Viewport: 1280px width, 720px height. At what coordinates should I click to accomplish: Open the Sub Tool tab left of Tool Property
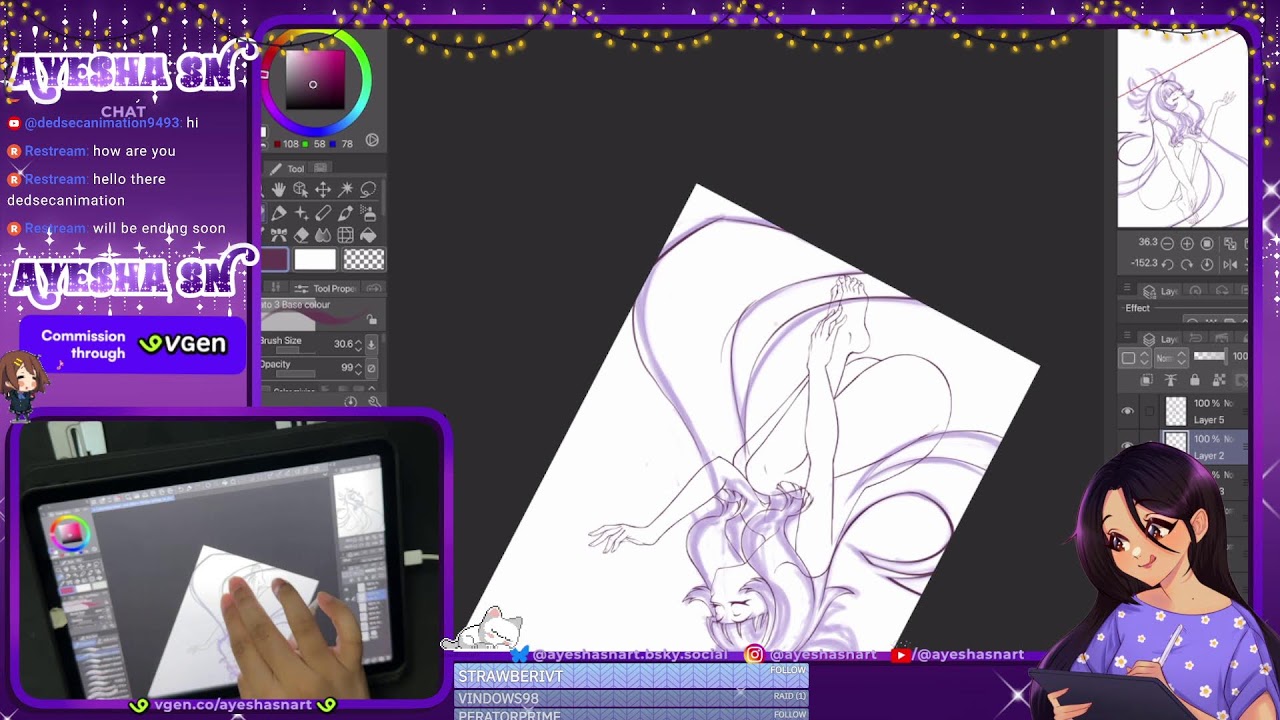point(277,288)
